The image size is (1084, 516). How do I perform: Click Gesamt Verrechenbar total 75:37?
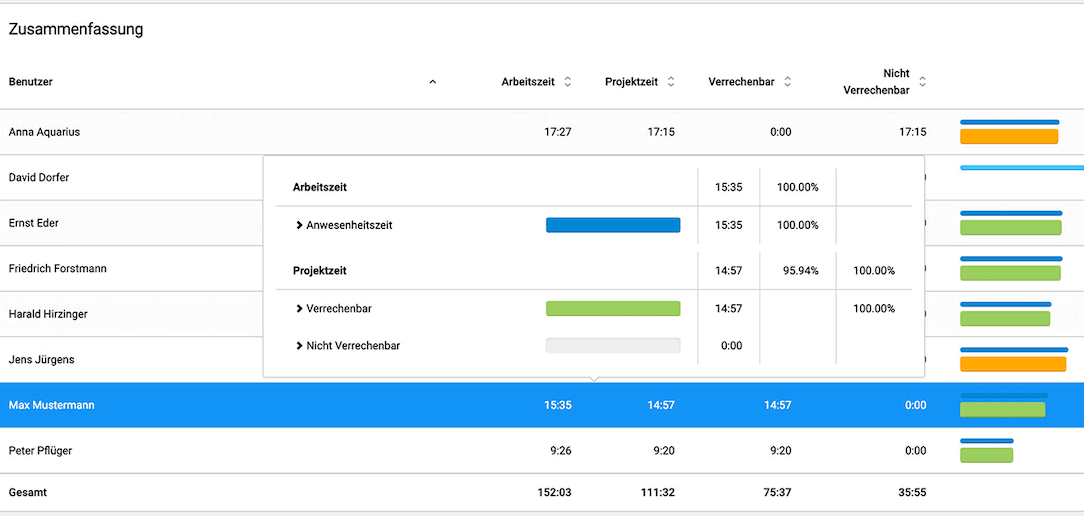tap(778, 492)
